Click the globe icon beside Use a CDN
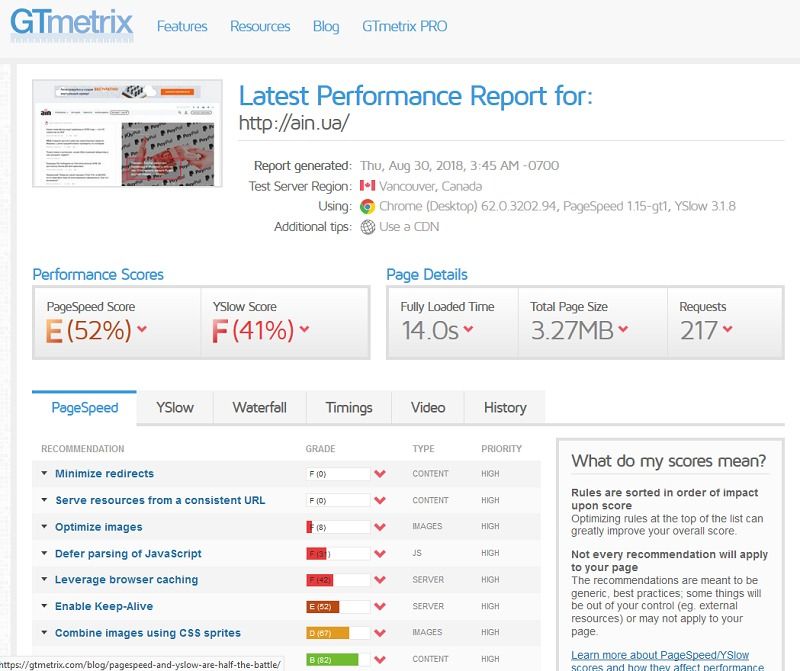Viewport: 800px width, 671px height. tap(367, 227)
